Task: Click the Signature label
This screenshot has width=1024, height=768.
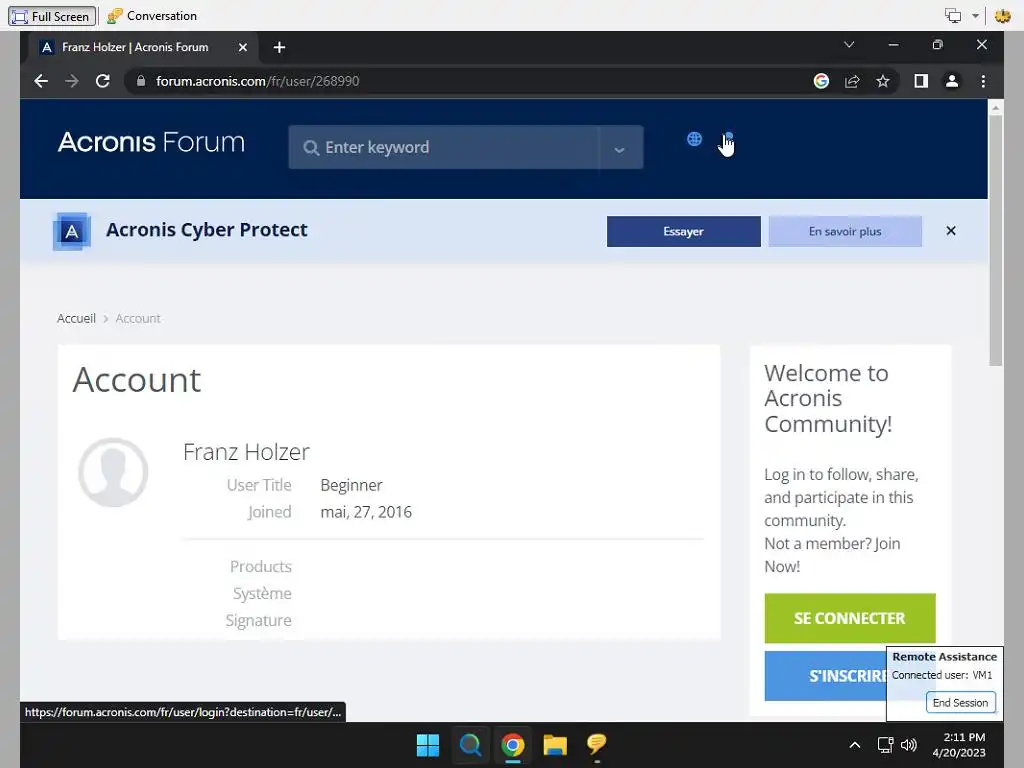Action: (259, 620)
